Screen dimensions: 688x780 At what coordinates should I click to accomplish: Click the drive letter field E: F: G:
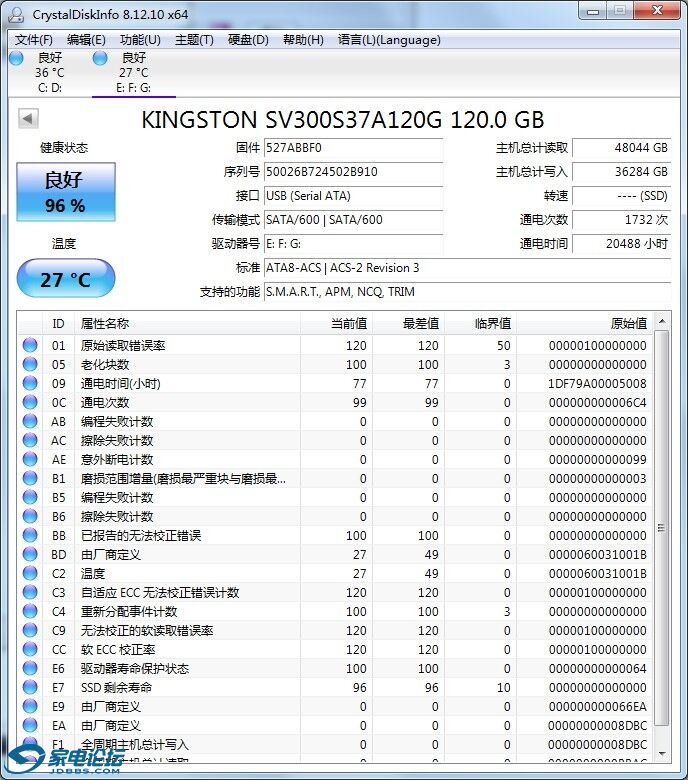(x=353, y=244)
